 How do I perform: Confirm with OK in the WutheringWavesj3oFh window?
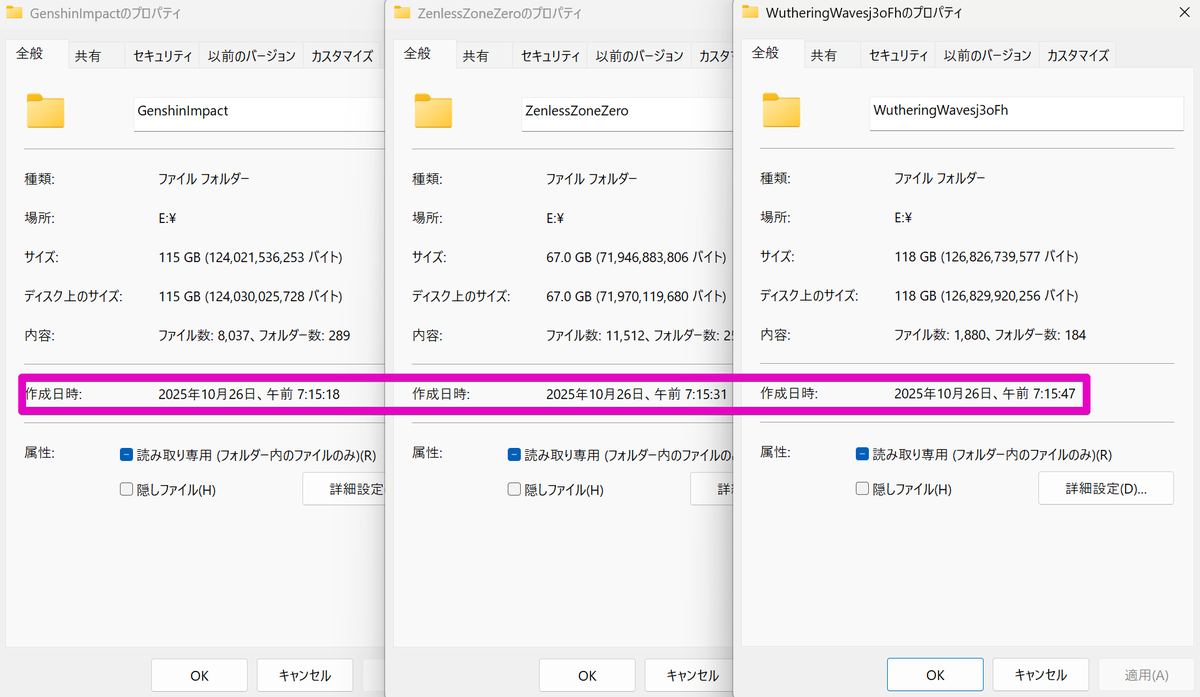pos(935,675)
